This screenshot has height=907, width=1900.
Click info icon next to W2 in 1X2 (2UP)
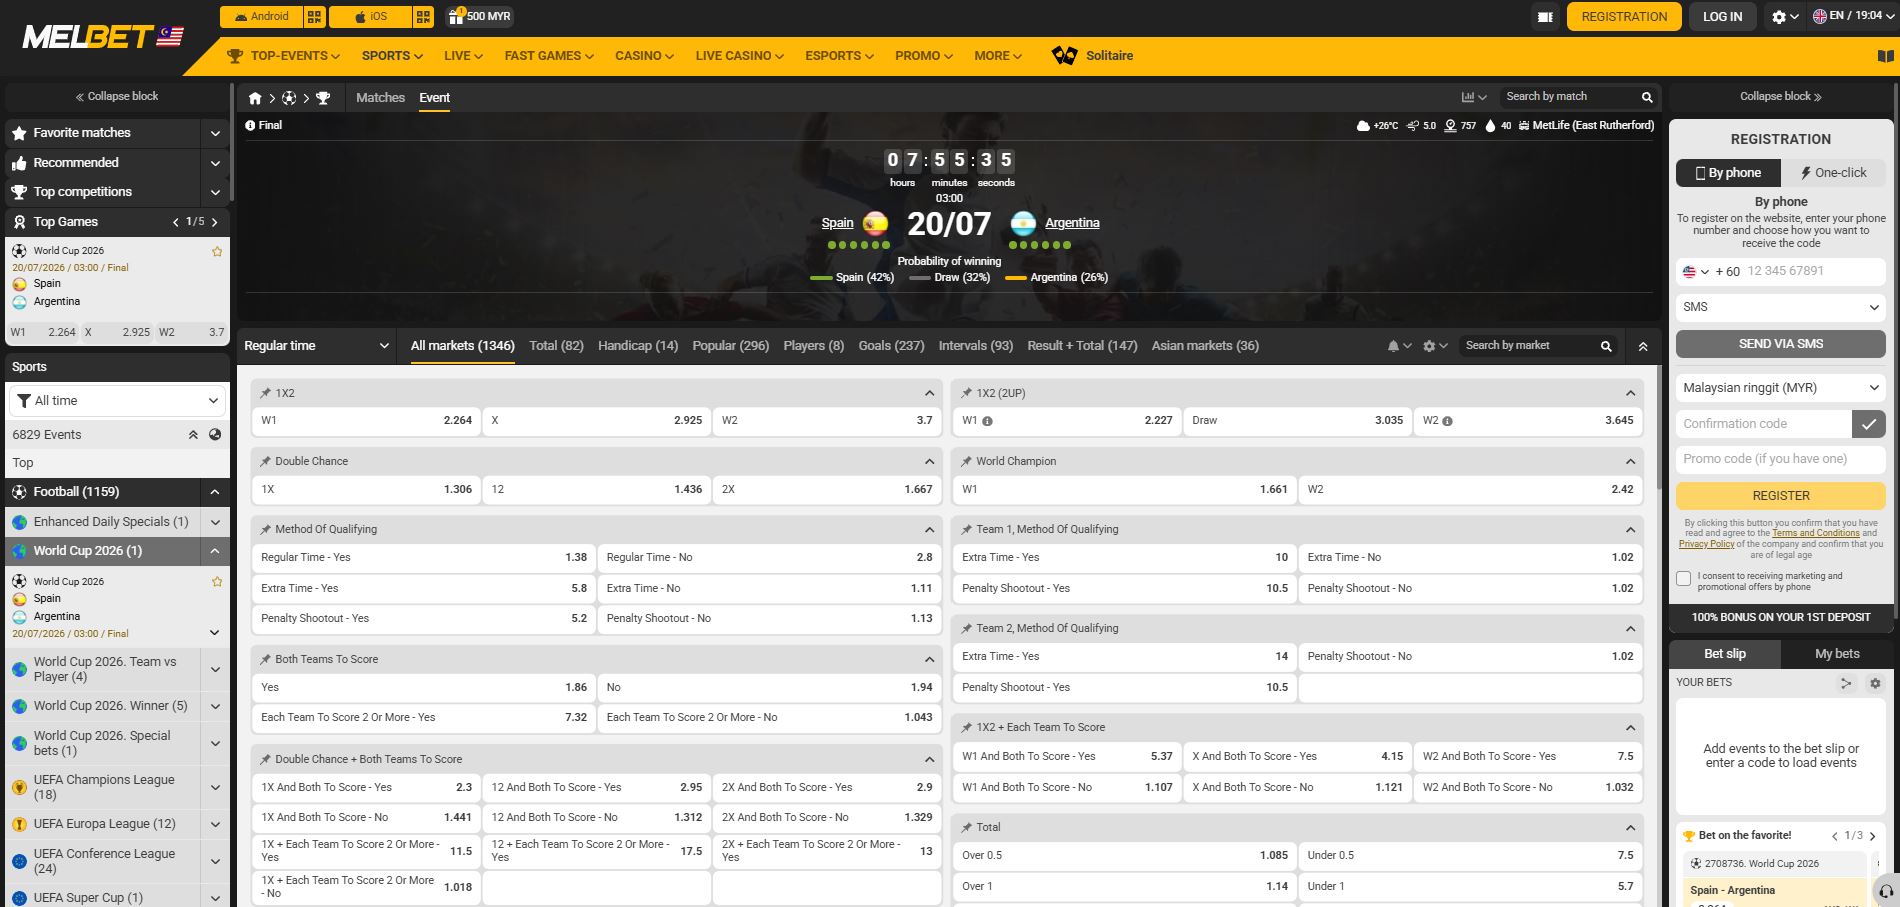tap(1447, 421)
